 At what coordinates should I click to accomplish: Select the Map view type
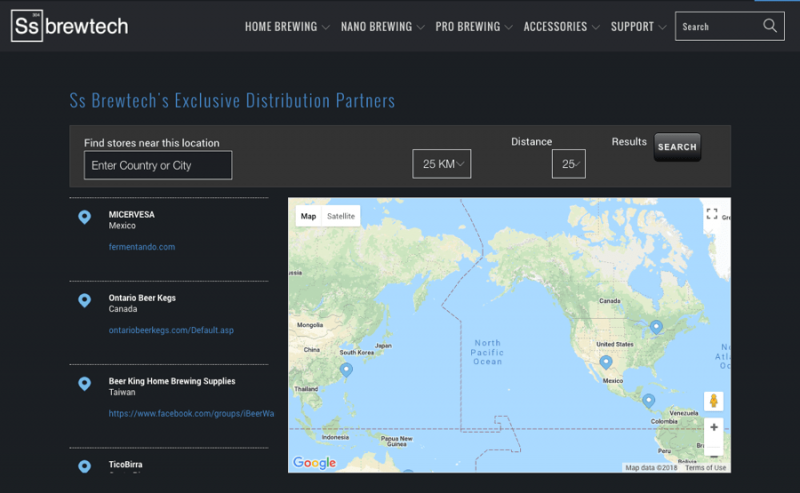coord(308,216)
